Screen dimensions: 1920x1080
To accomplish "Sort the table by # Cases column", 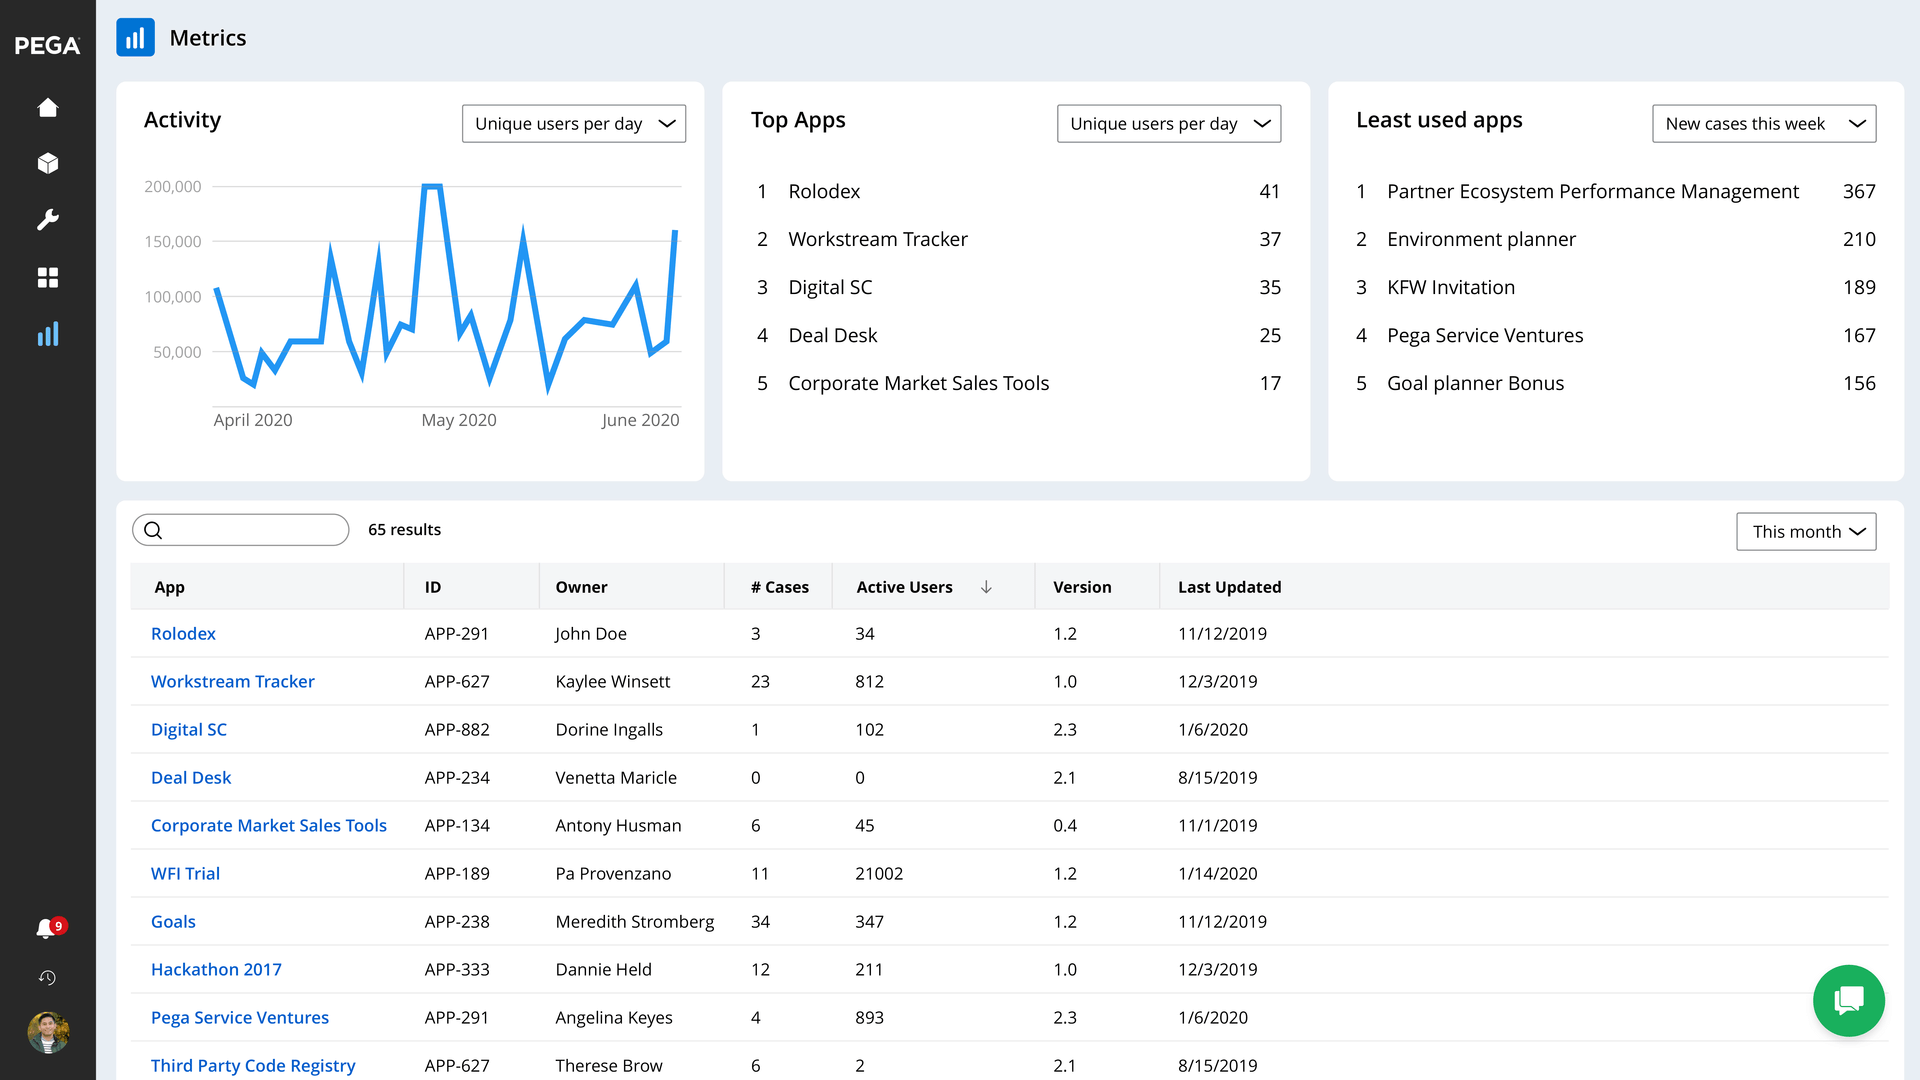I will 778,587.
